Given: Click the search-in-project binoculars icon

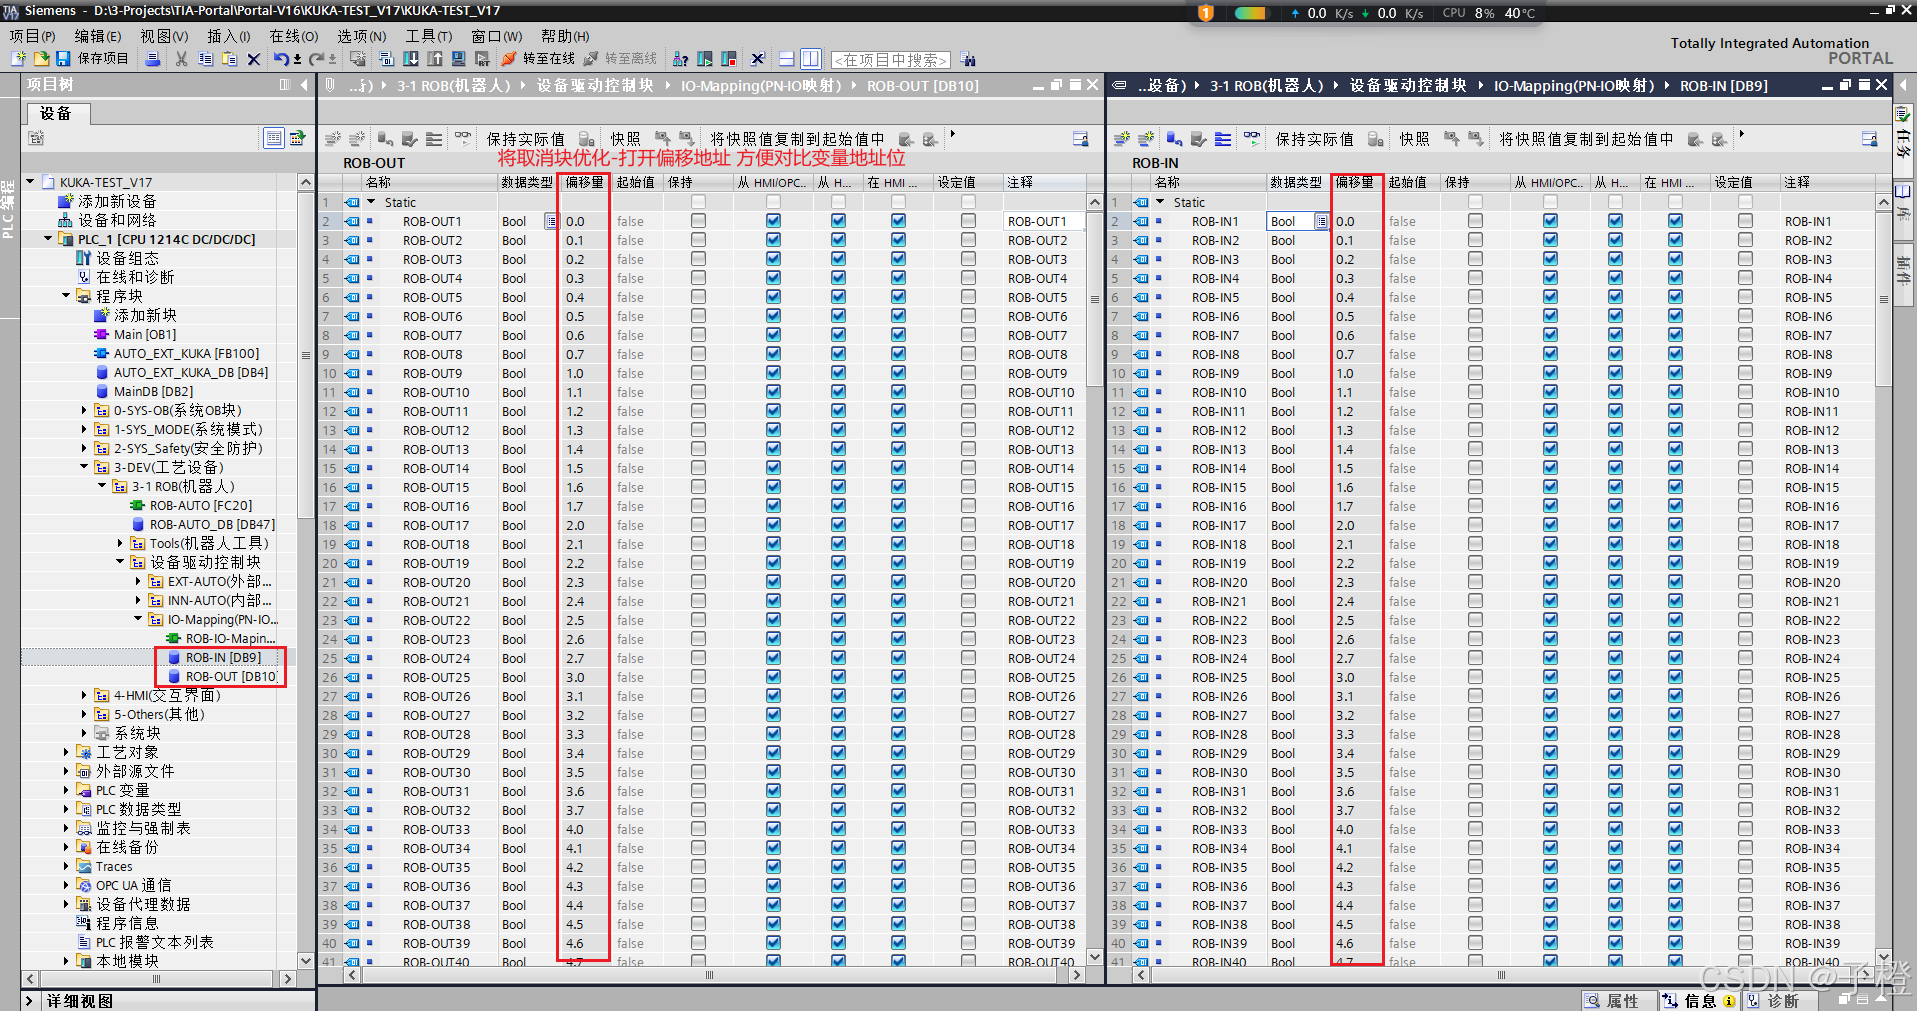Looking at the screenshot, I should pos(968,60).
